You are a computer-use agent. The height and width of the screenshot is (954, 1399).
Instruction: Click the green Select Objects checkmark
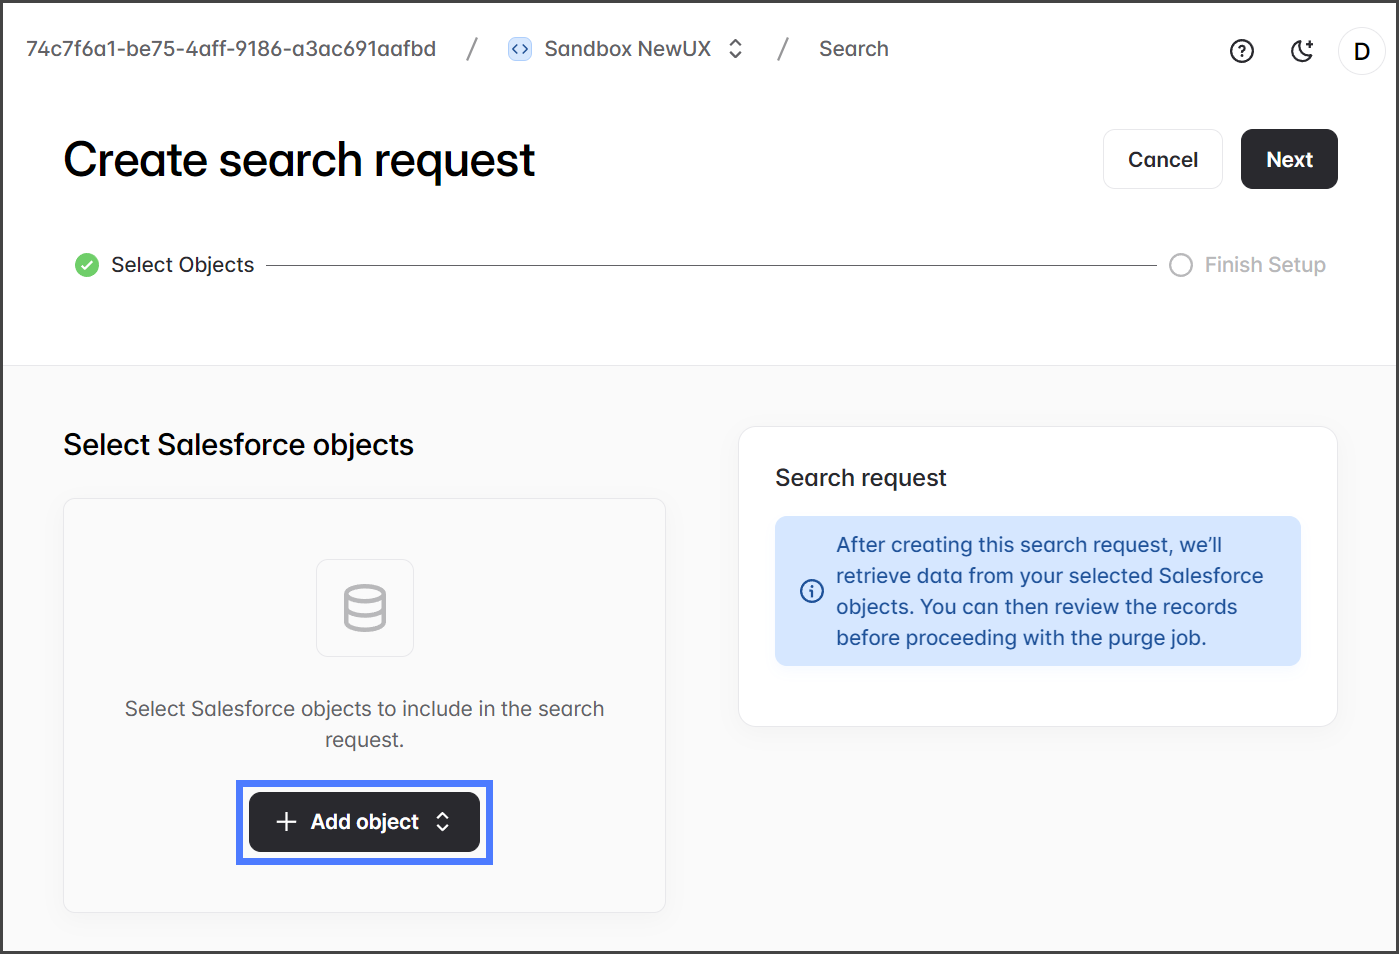click(x=87, y=265)
